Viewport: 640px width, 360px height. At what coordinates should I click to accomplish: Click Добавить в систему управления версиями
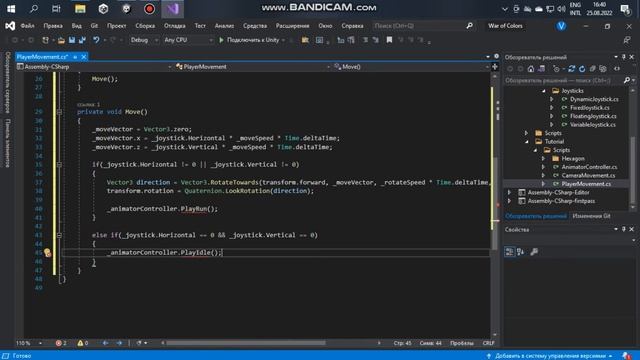pyautogui.click(x=550, y=356)
